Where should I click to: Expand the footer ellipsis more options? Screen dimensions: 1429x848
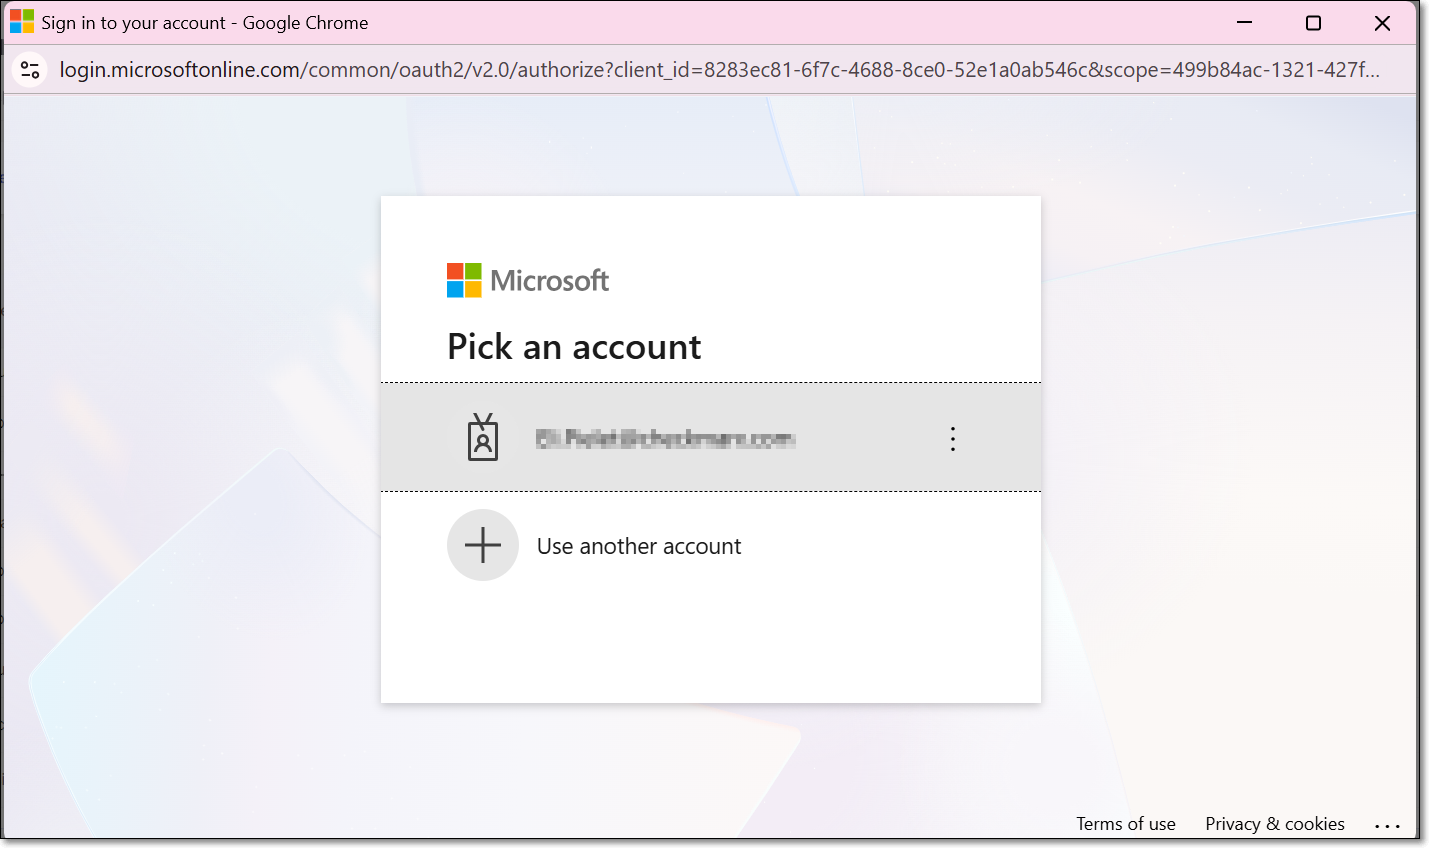click(1387, 826)
